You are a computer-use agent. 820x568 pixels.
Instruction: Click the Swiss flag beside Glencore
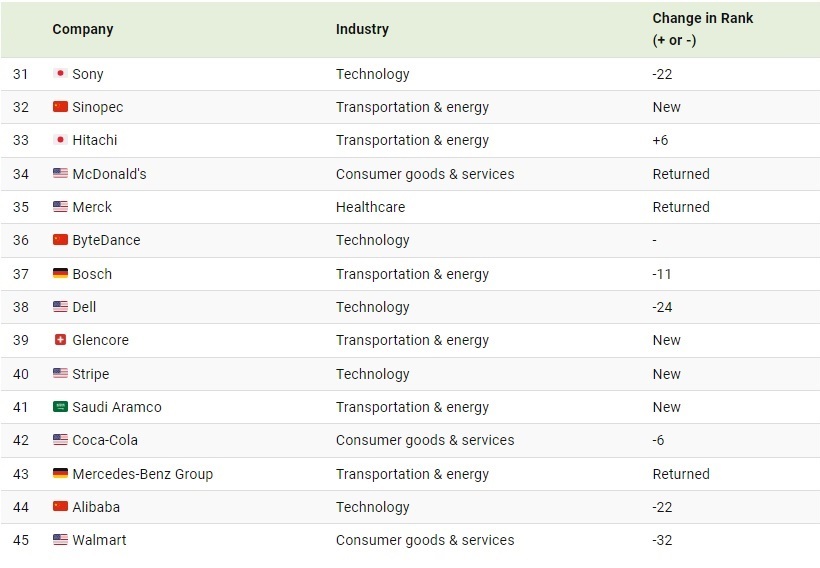[60, 339]
